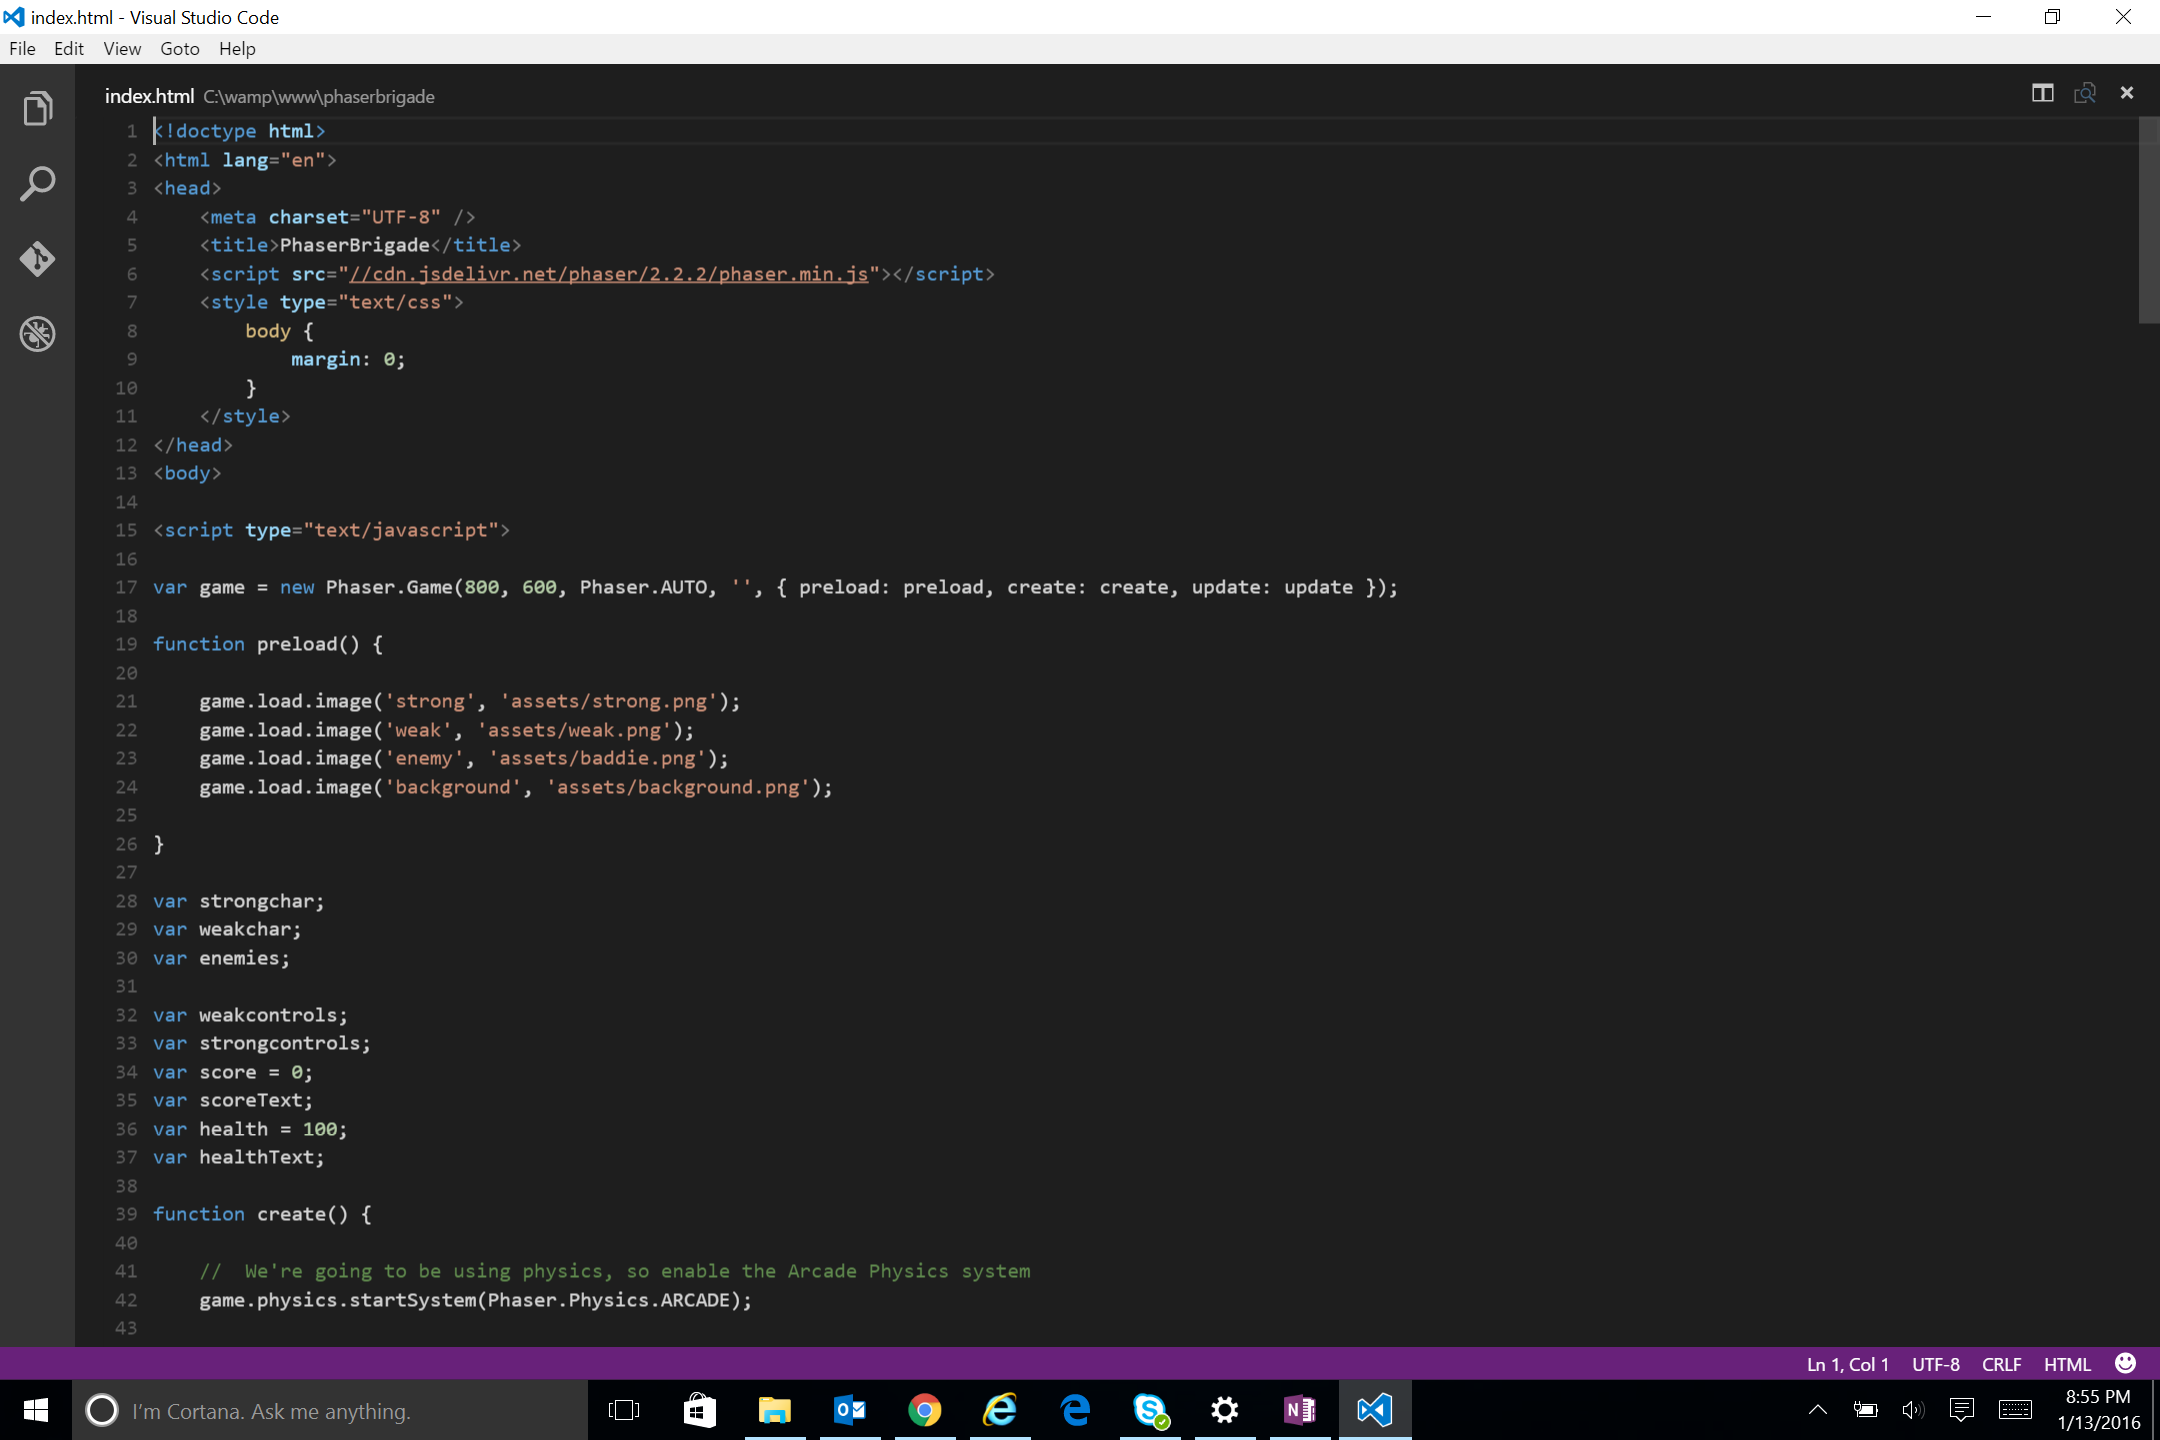Click the Cortana search box
Viewport: 2160px width, 1440px height.
330,1411
